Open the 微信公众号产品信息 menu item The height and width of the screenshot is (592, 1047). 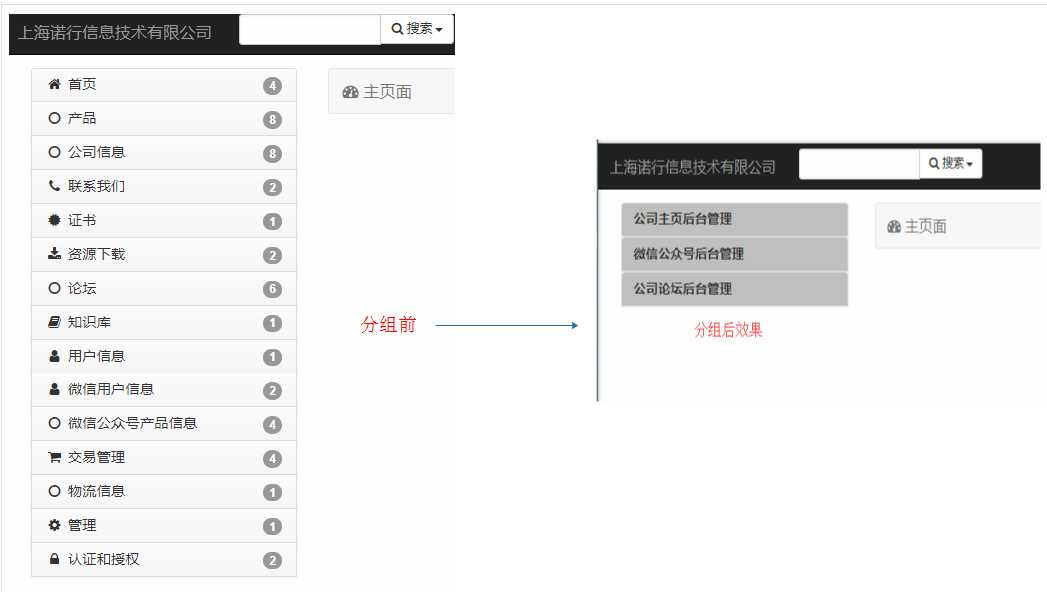pos(164,424)
